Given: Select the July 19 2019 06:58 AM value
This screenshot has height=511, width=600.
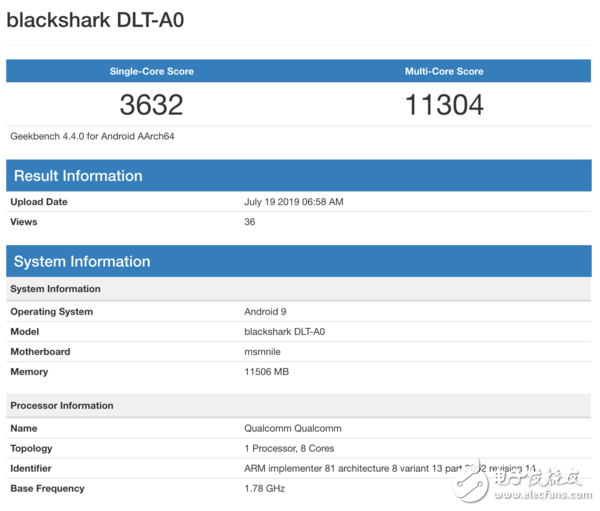Looking at the screenshot, I should 294,202.
